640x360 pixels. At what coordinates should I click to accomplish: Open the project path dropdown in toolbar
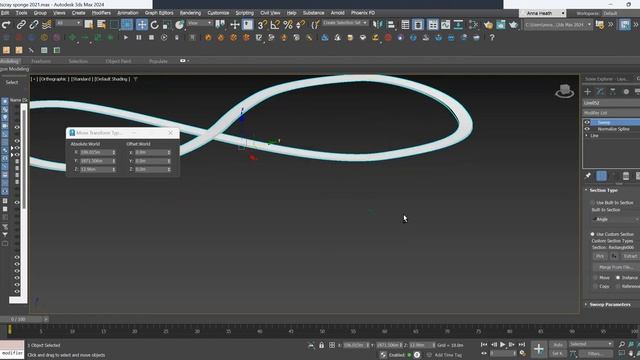click(x=558, y=25)
